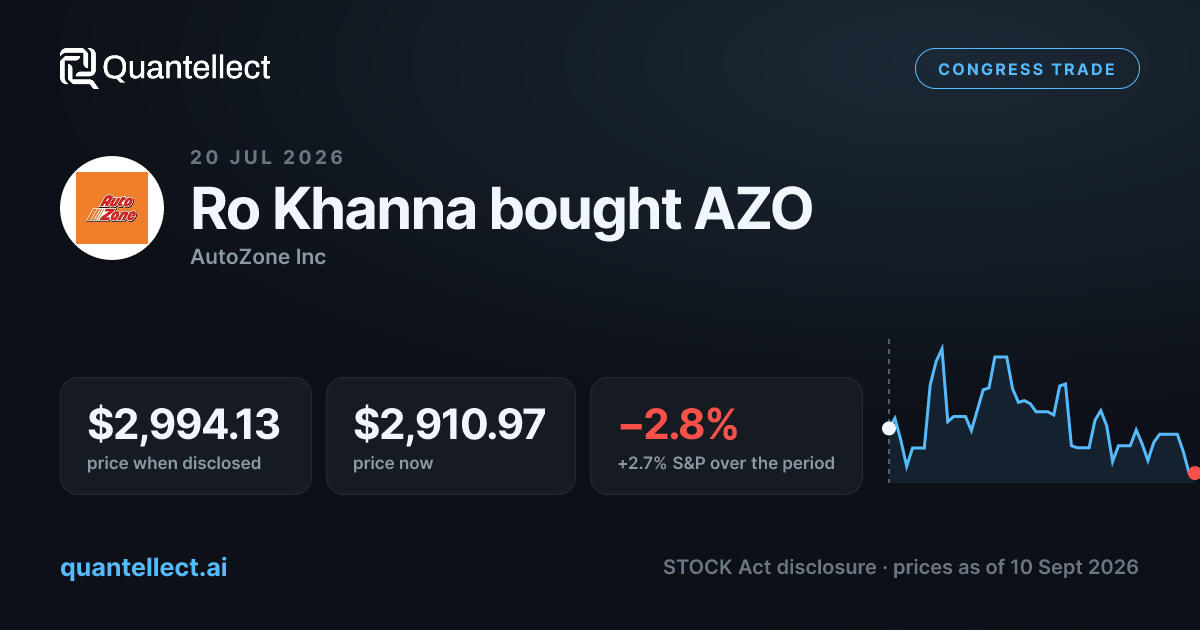Click the AutoZone company logo

pos(112,208)
